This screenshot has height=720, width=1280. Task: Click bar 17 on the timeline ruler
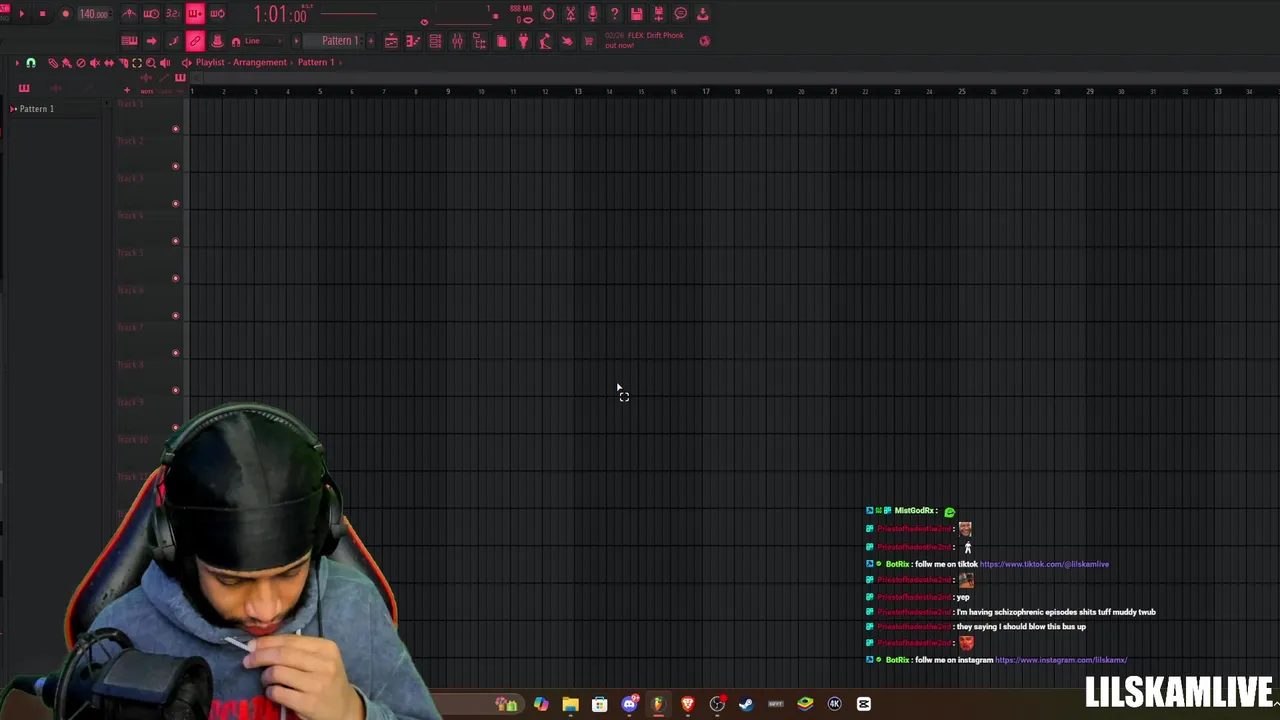(x=706, y=91)
